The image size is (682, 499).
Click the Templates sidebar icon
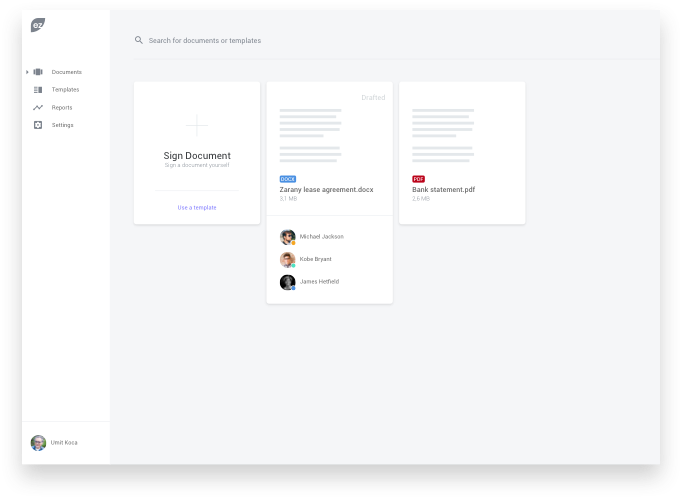[38, 90]
